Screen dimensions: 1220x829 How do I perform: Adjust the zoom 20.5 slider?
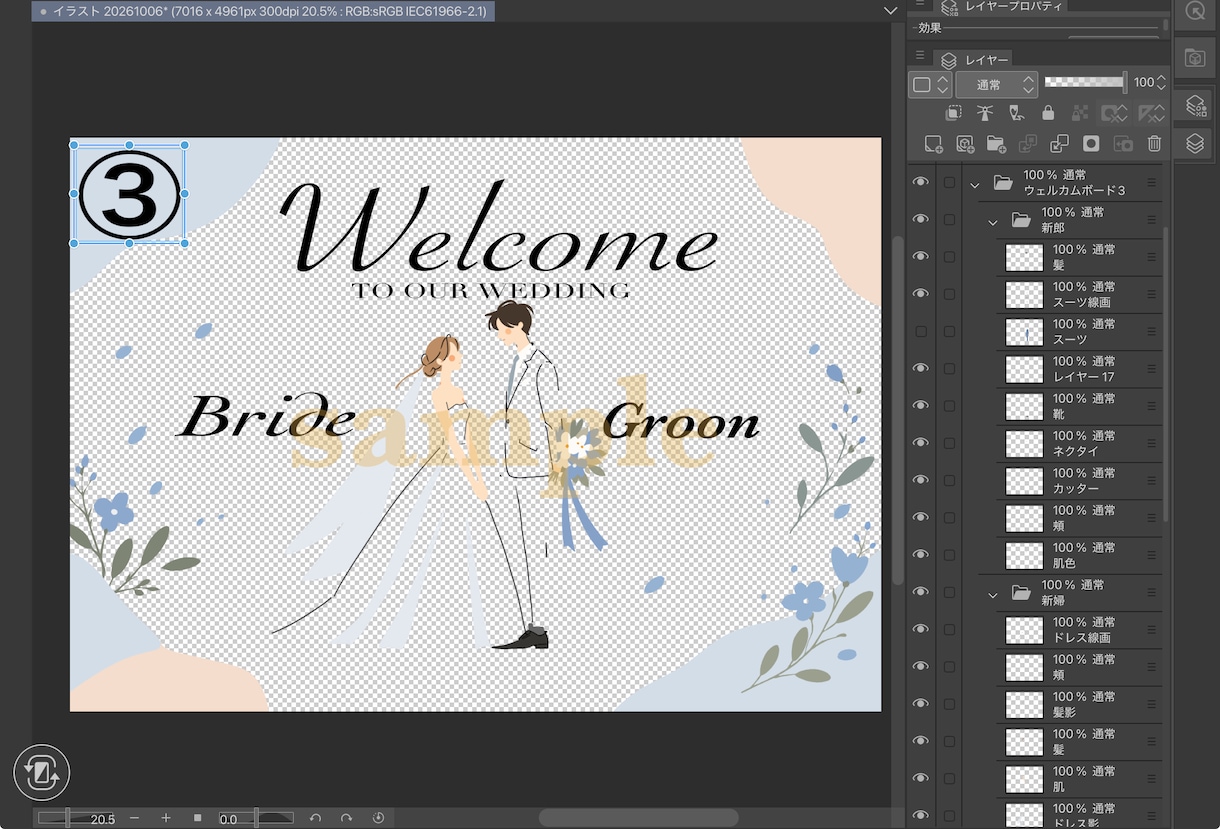pos(77,818)
